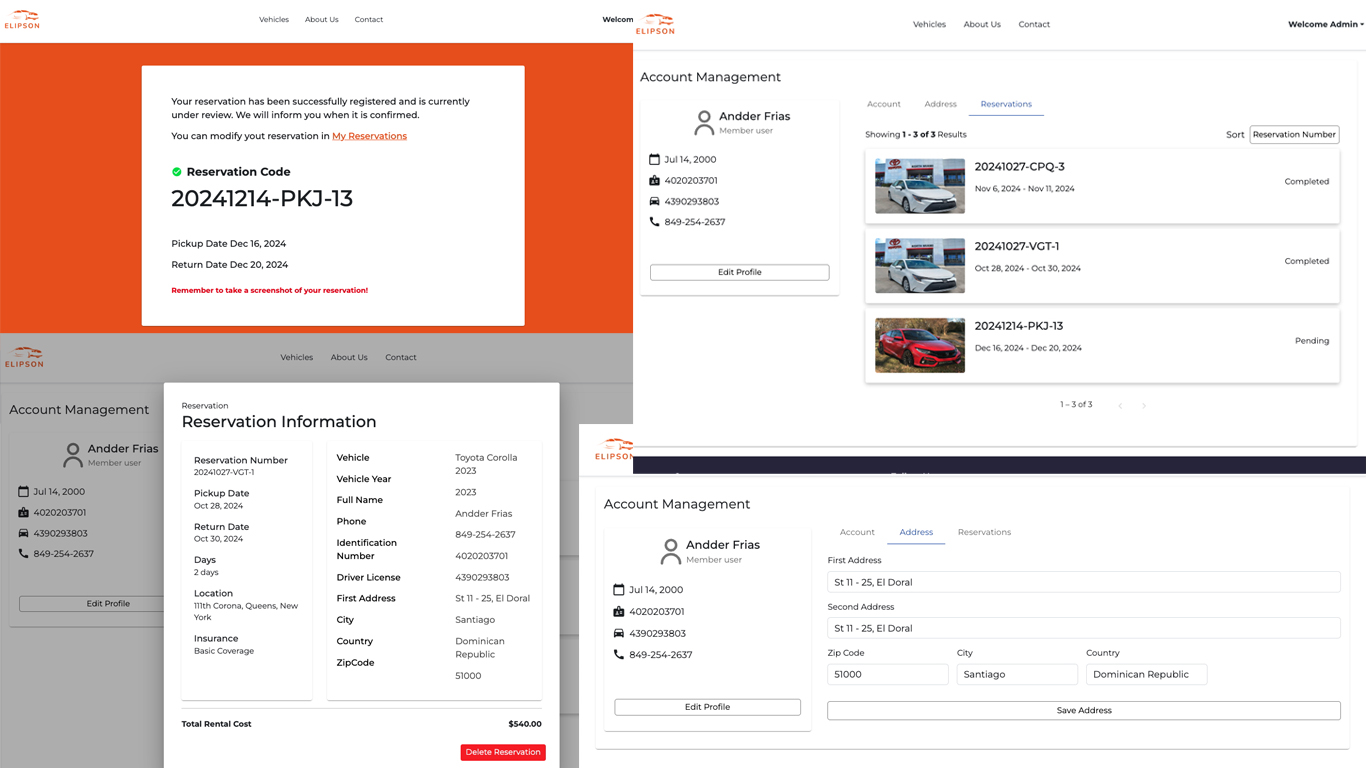
Task: Switch to Account tab on the address form page
Action: click(x=857, y=532)
